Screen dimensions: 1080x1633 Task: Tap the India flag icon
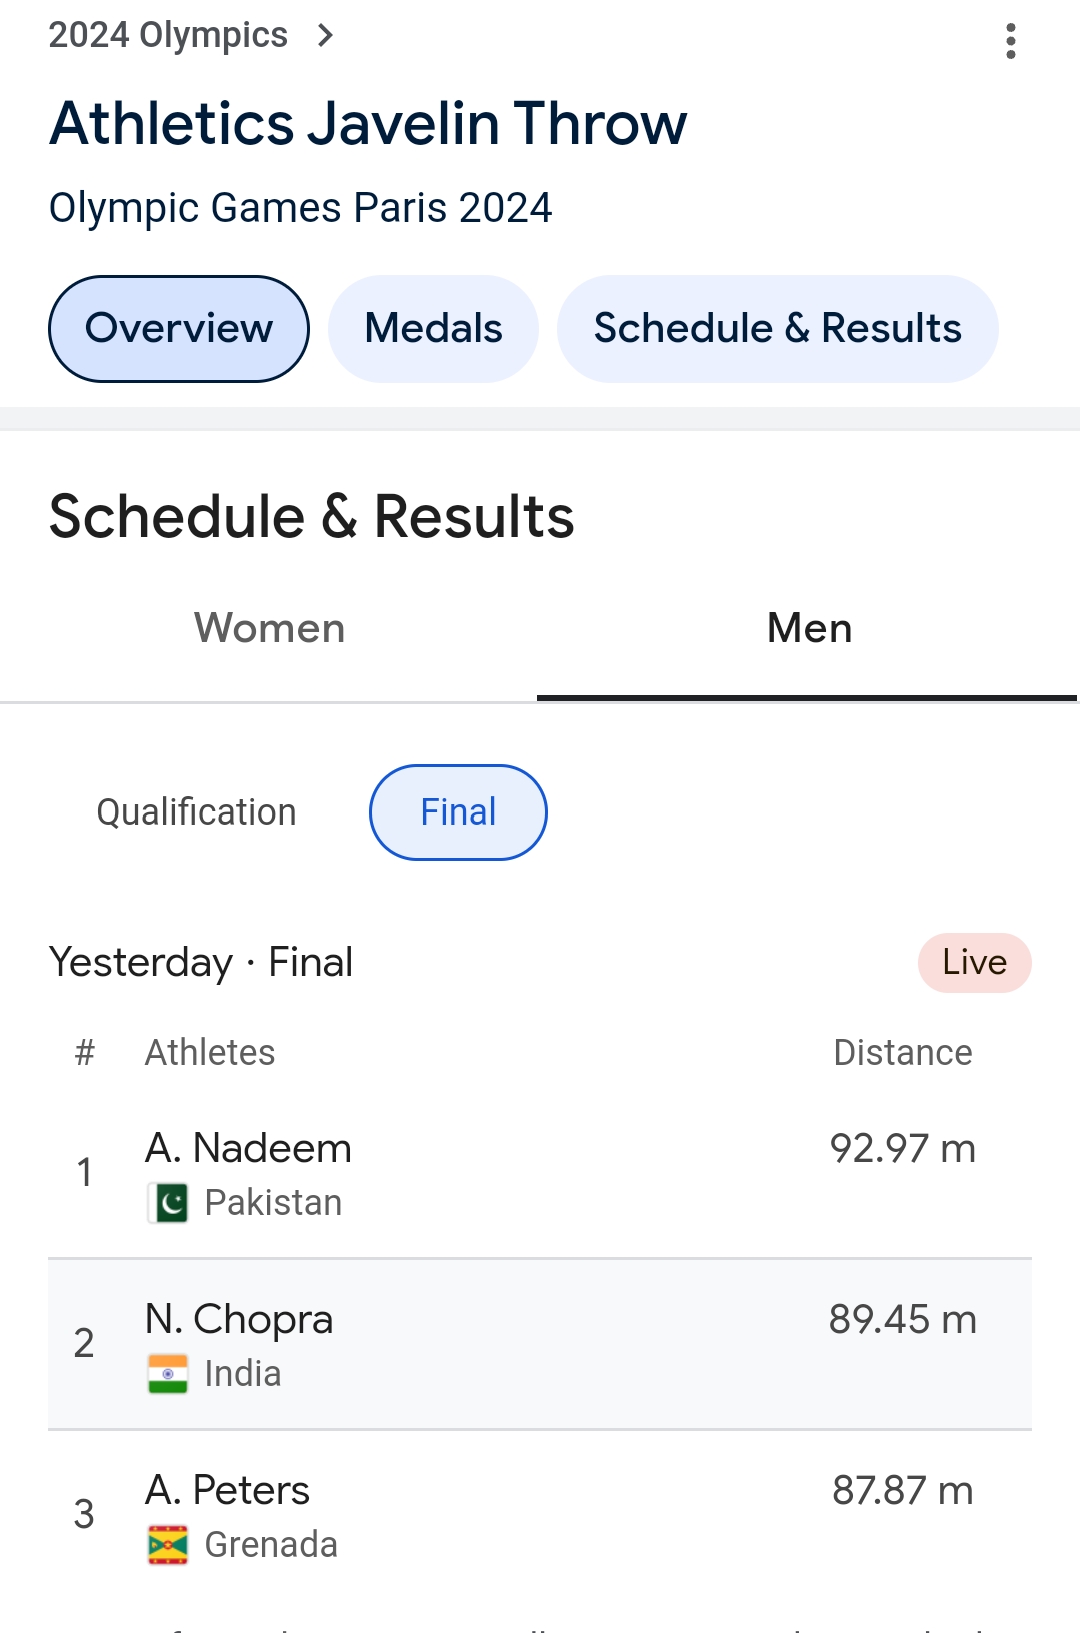click(168, 1374)
